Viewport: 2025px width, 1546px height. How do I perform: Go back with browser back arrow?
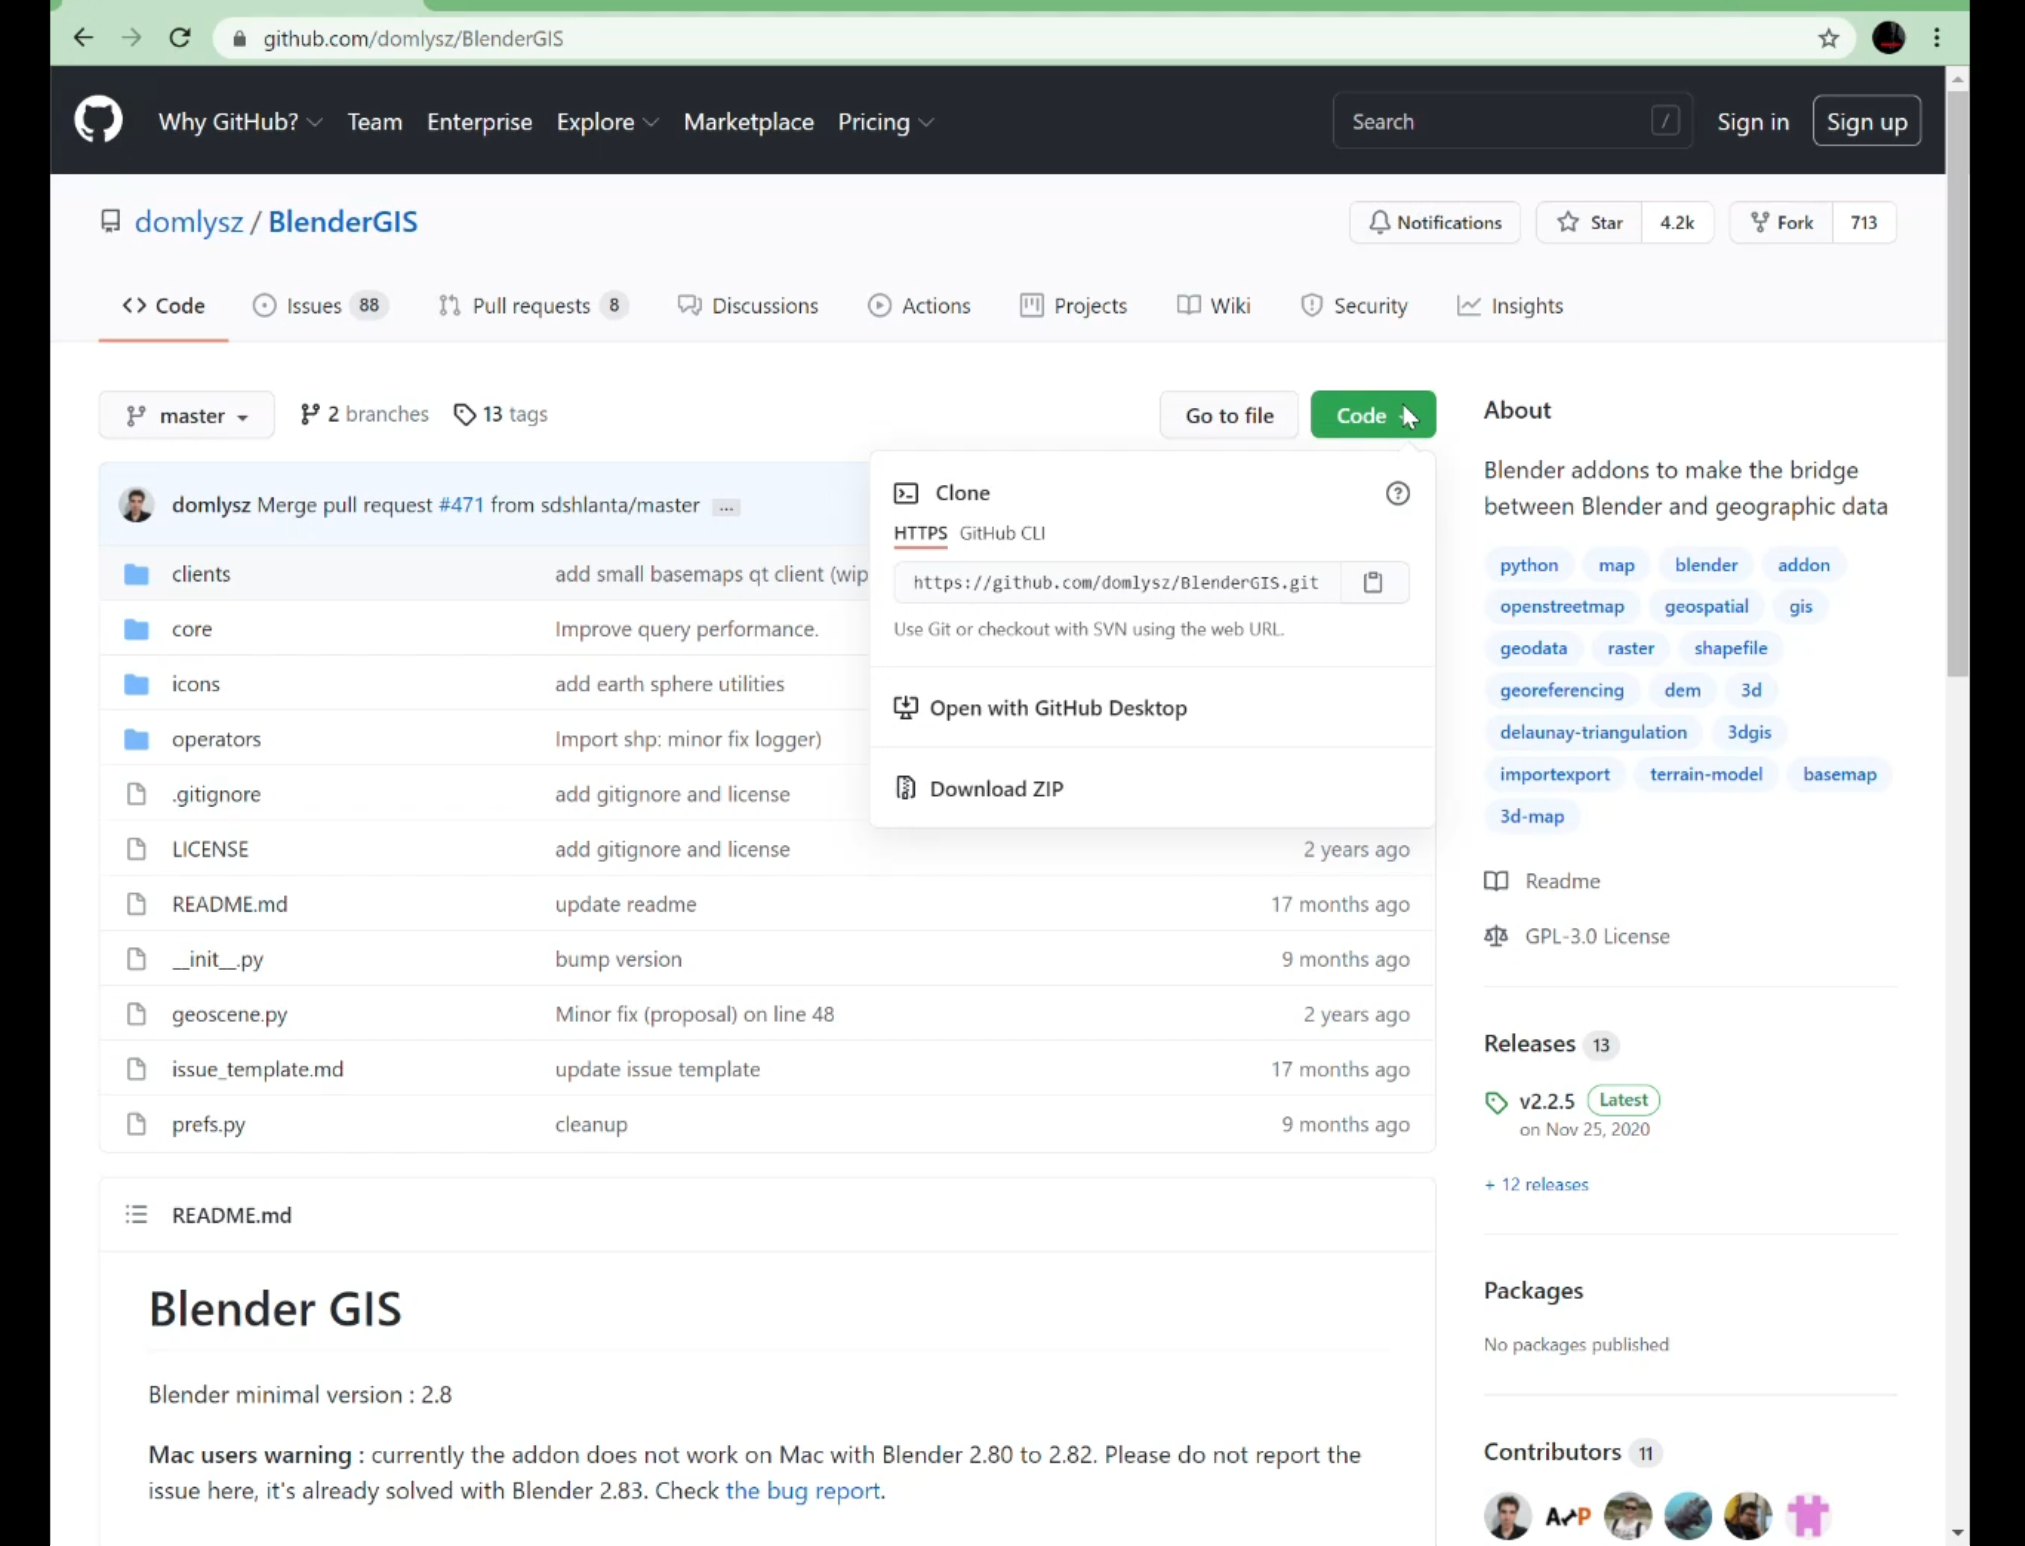tap(84, 38)
